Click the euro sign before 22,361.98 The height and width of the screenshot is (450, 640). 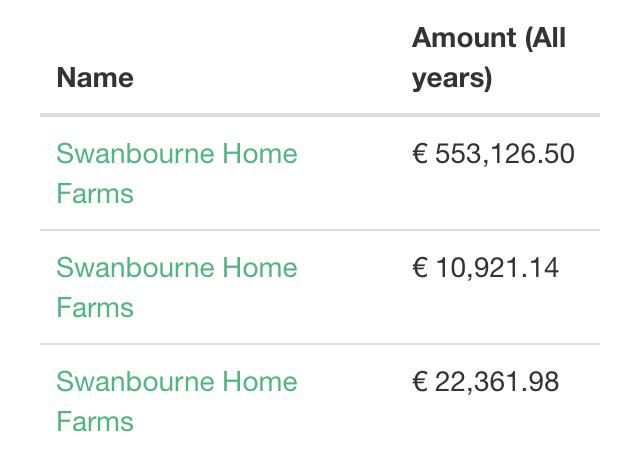tap(420, 382)
